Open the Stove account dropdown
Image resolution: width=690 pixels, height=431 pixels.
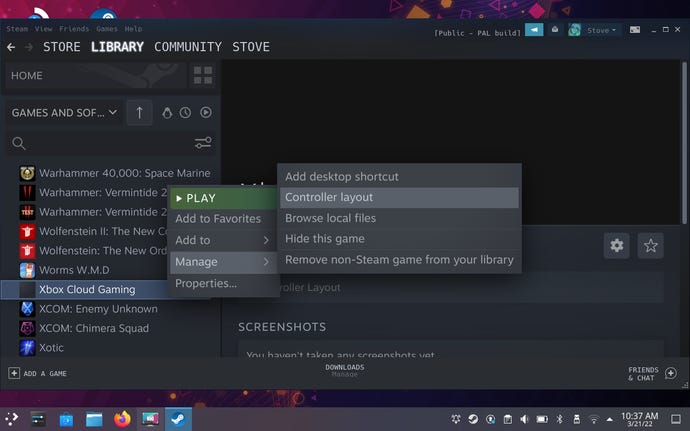click(x=601, y=30)
